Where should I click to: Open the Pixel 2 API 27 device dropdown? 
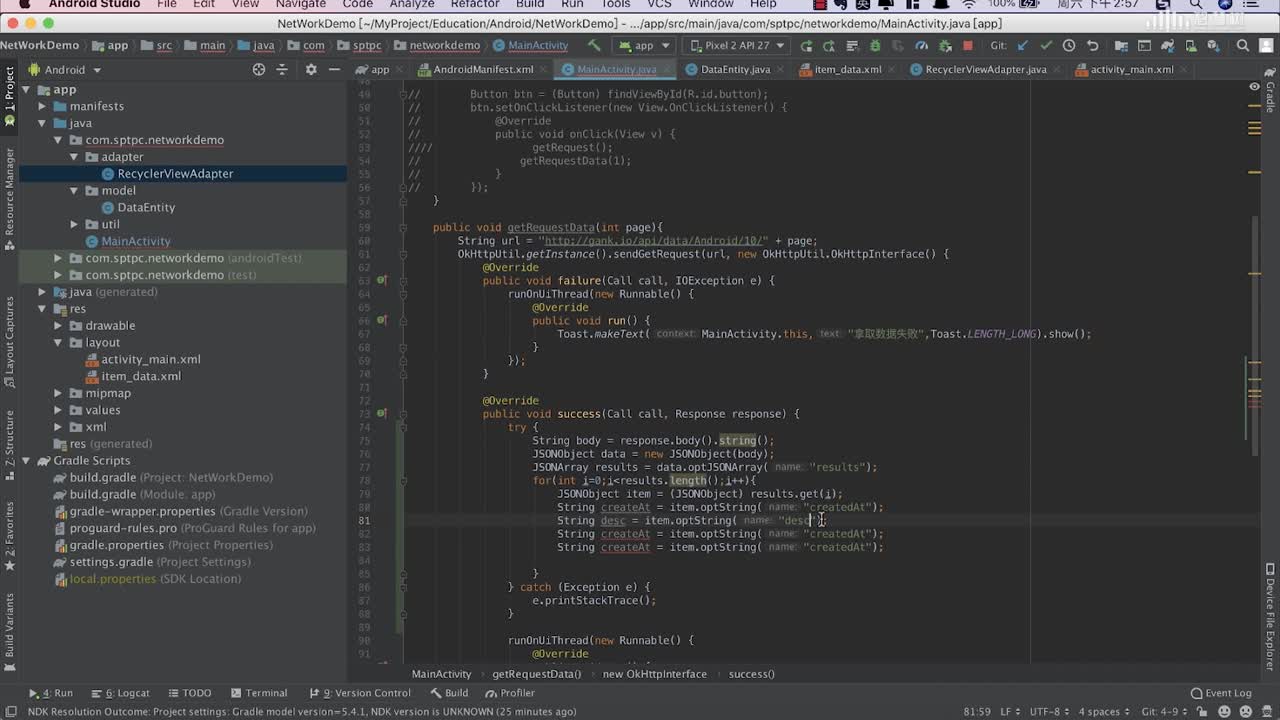737,45
